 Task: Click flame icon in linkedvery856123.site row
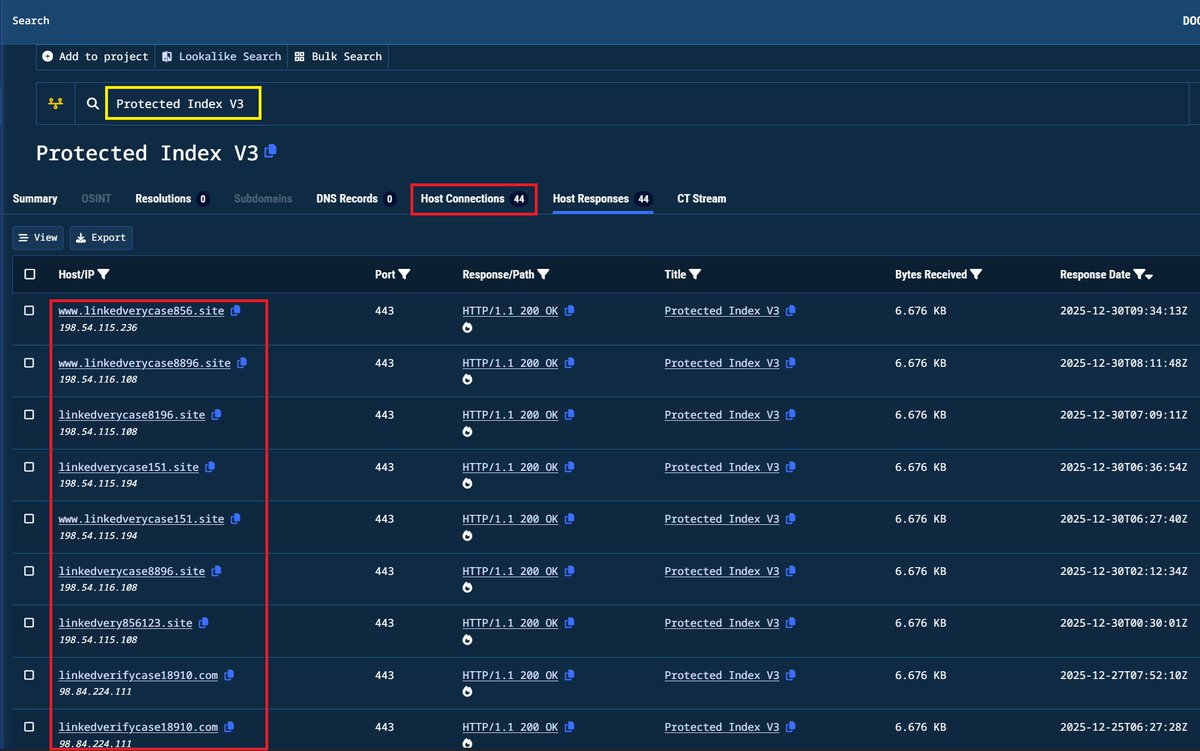(x=467, y=640)
